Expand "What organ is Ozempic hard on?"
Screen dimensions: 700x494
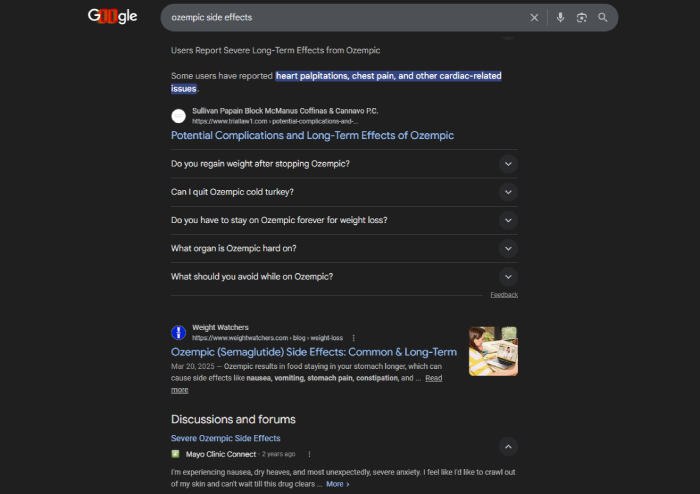click(508, 248)
